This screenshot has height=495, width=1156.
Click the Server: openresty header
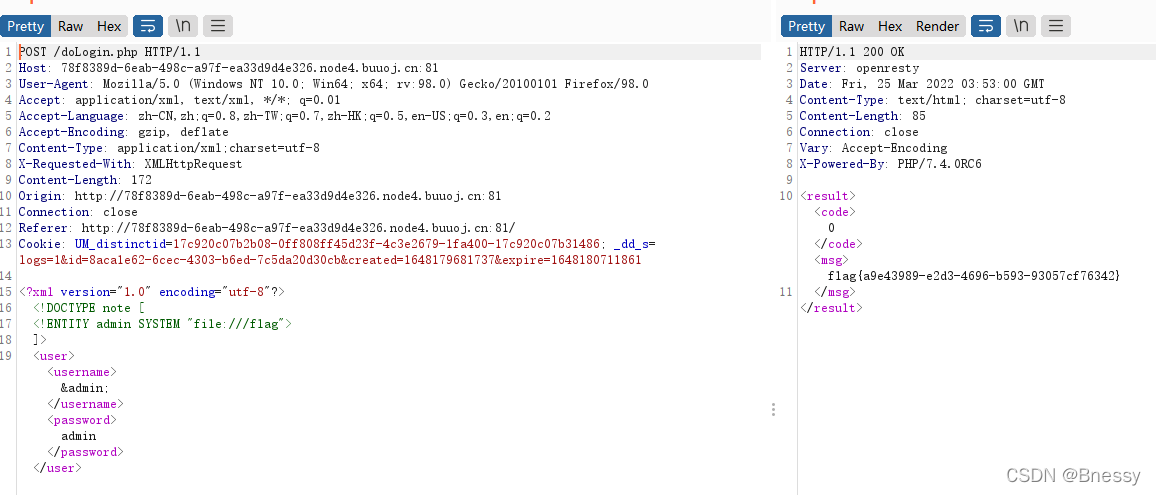tap(859, 68)
